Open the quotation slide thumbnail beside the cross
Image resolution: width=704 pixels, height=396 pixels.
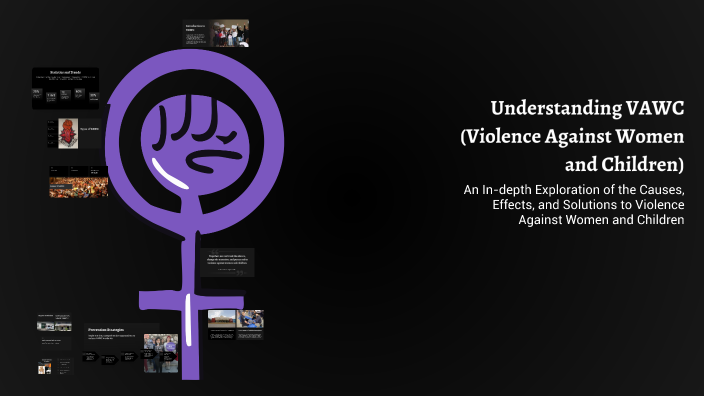point(227,262)
